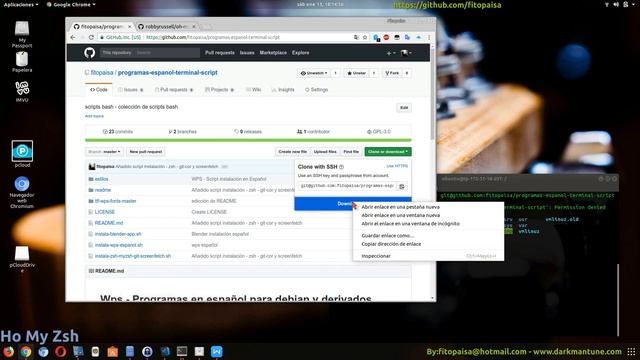The image size is (640, 360).
Task: Open the applications grid at dock corner
Action: pyautogui.click(x=631, y=351)
